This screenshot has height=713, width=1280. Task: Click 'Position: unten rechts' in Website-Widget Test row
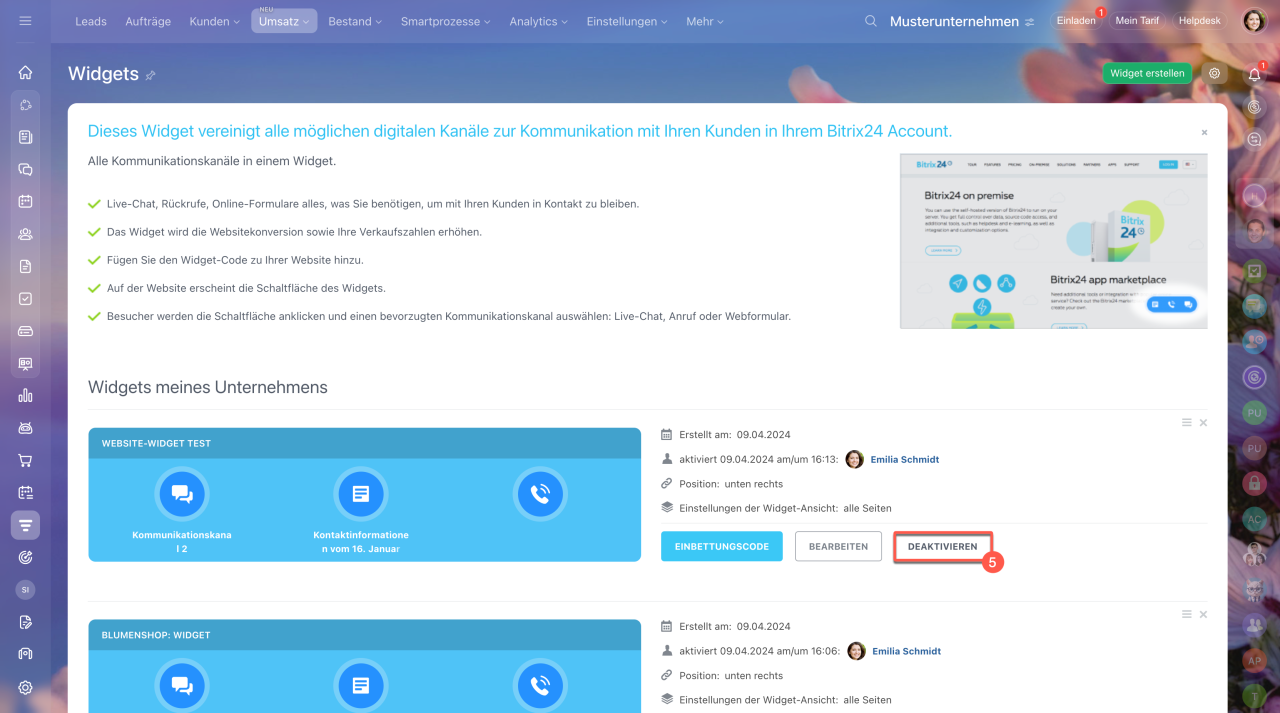731,483
